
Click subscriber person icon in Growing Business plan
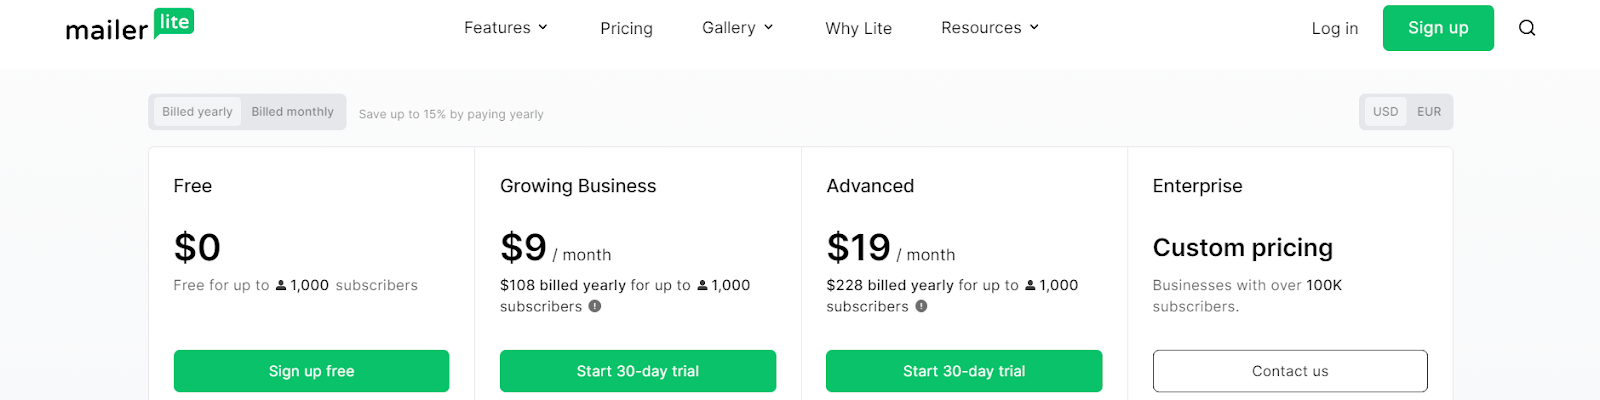(x=702, y=286)
